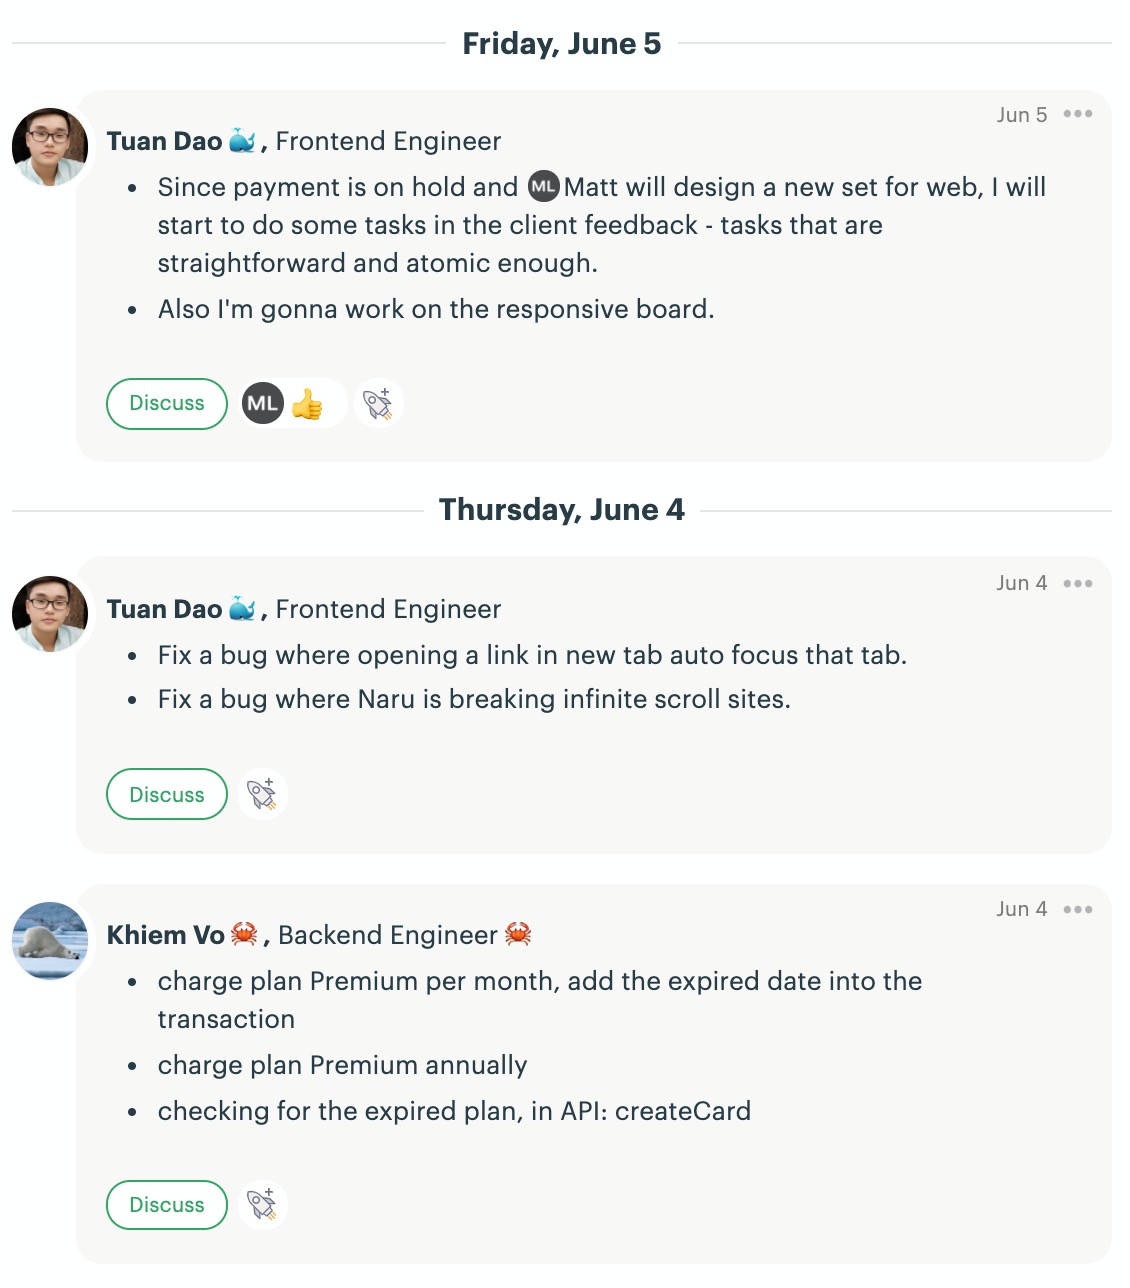Image resolution: width=1130 pixels, height=1288 pixels.
Task: Open Tuan Dao's avatar on Thursday post
Action: pos(50,614)
